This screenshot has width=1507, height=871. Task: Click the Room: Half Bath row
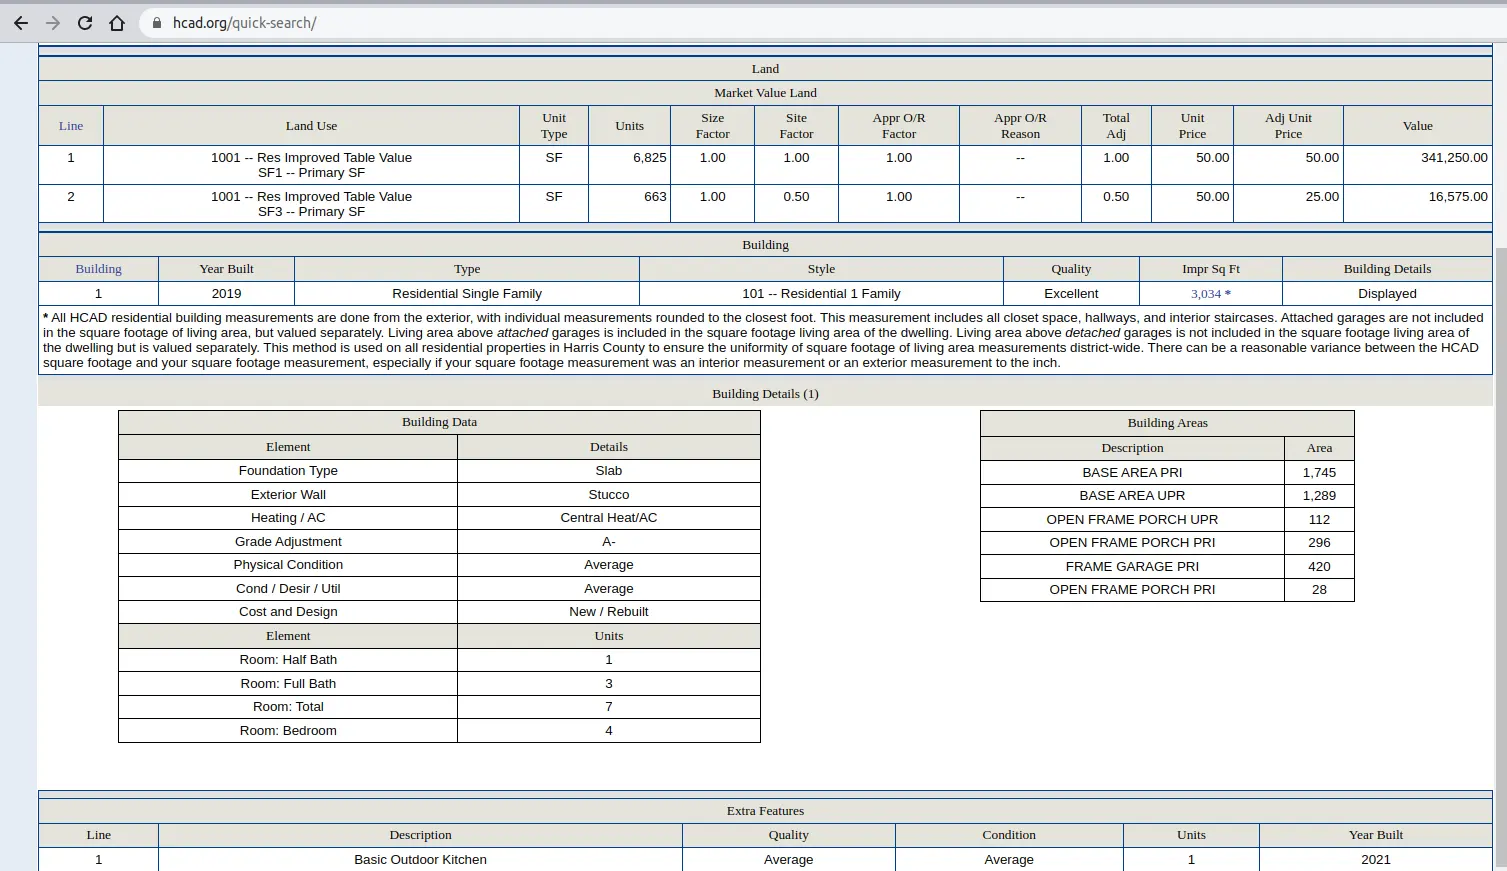coord(439,660)
